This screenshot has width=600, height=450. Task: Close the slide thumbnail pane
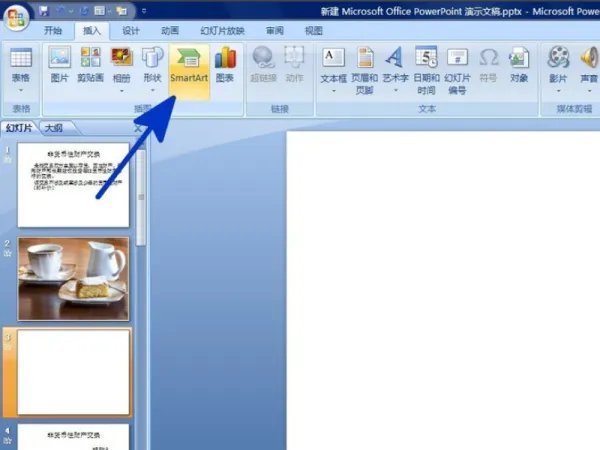pyautogui.click(x=138, y=128)
